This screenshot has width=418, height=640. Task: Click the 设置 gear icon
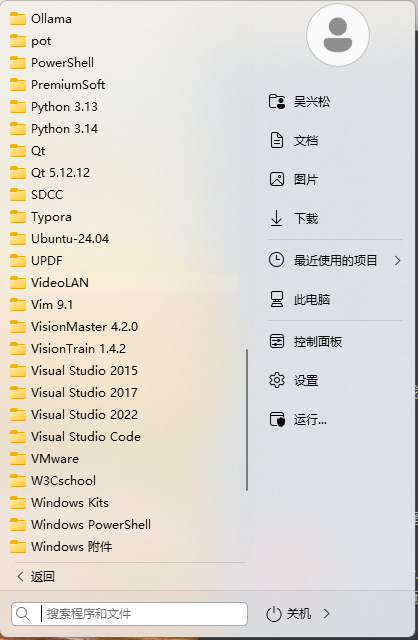(277, 380)
